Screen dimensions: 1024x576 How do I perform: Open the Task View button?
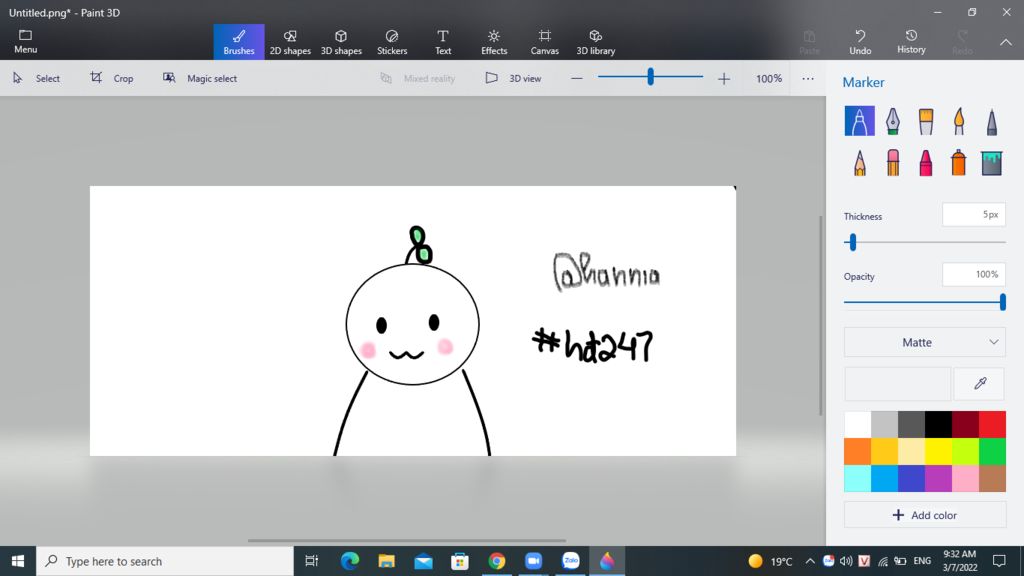coord(312,561)
